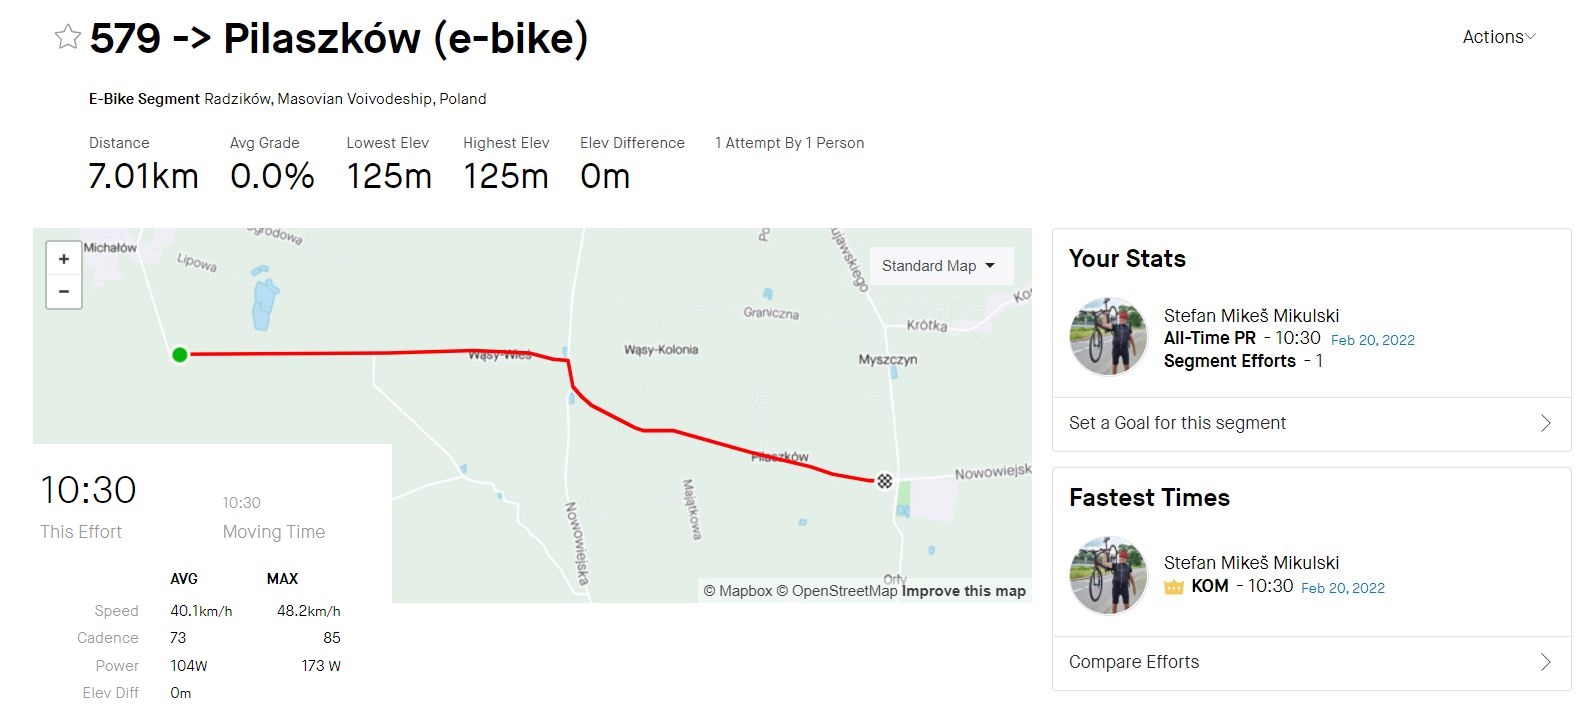Image resolution: width=1587 pixels, height=706 pixels.
Task: Open athlete avatar in Your Stats
Action: (x=1108, y=337)
